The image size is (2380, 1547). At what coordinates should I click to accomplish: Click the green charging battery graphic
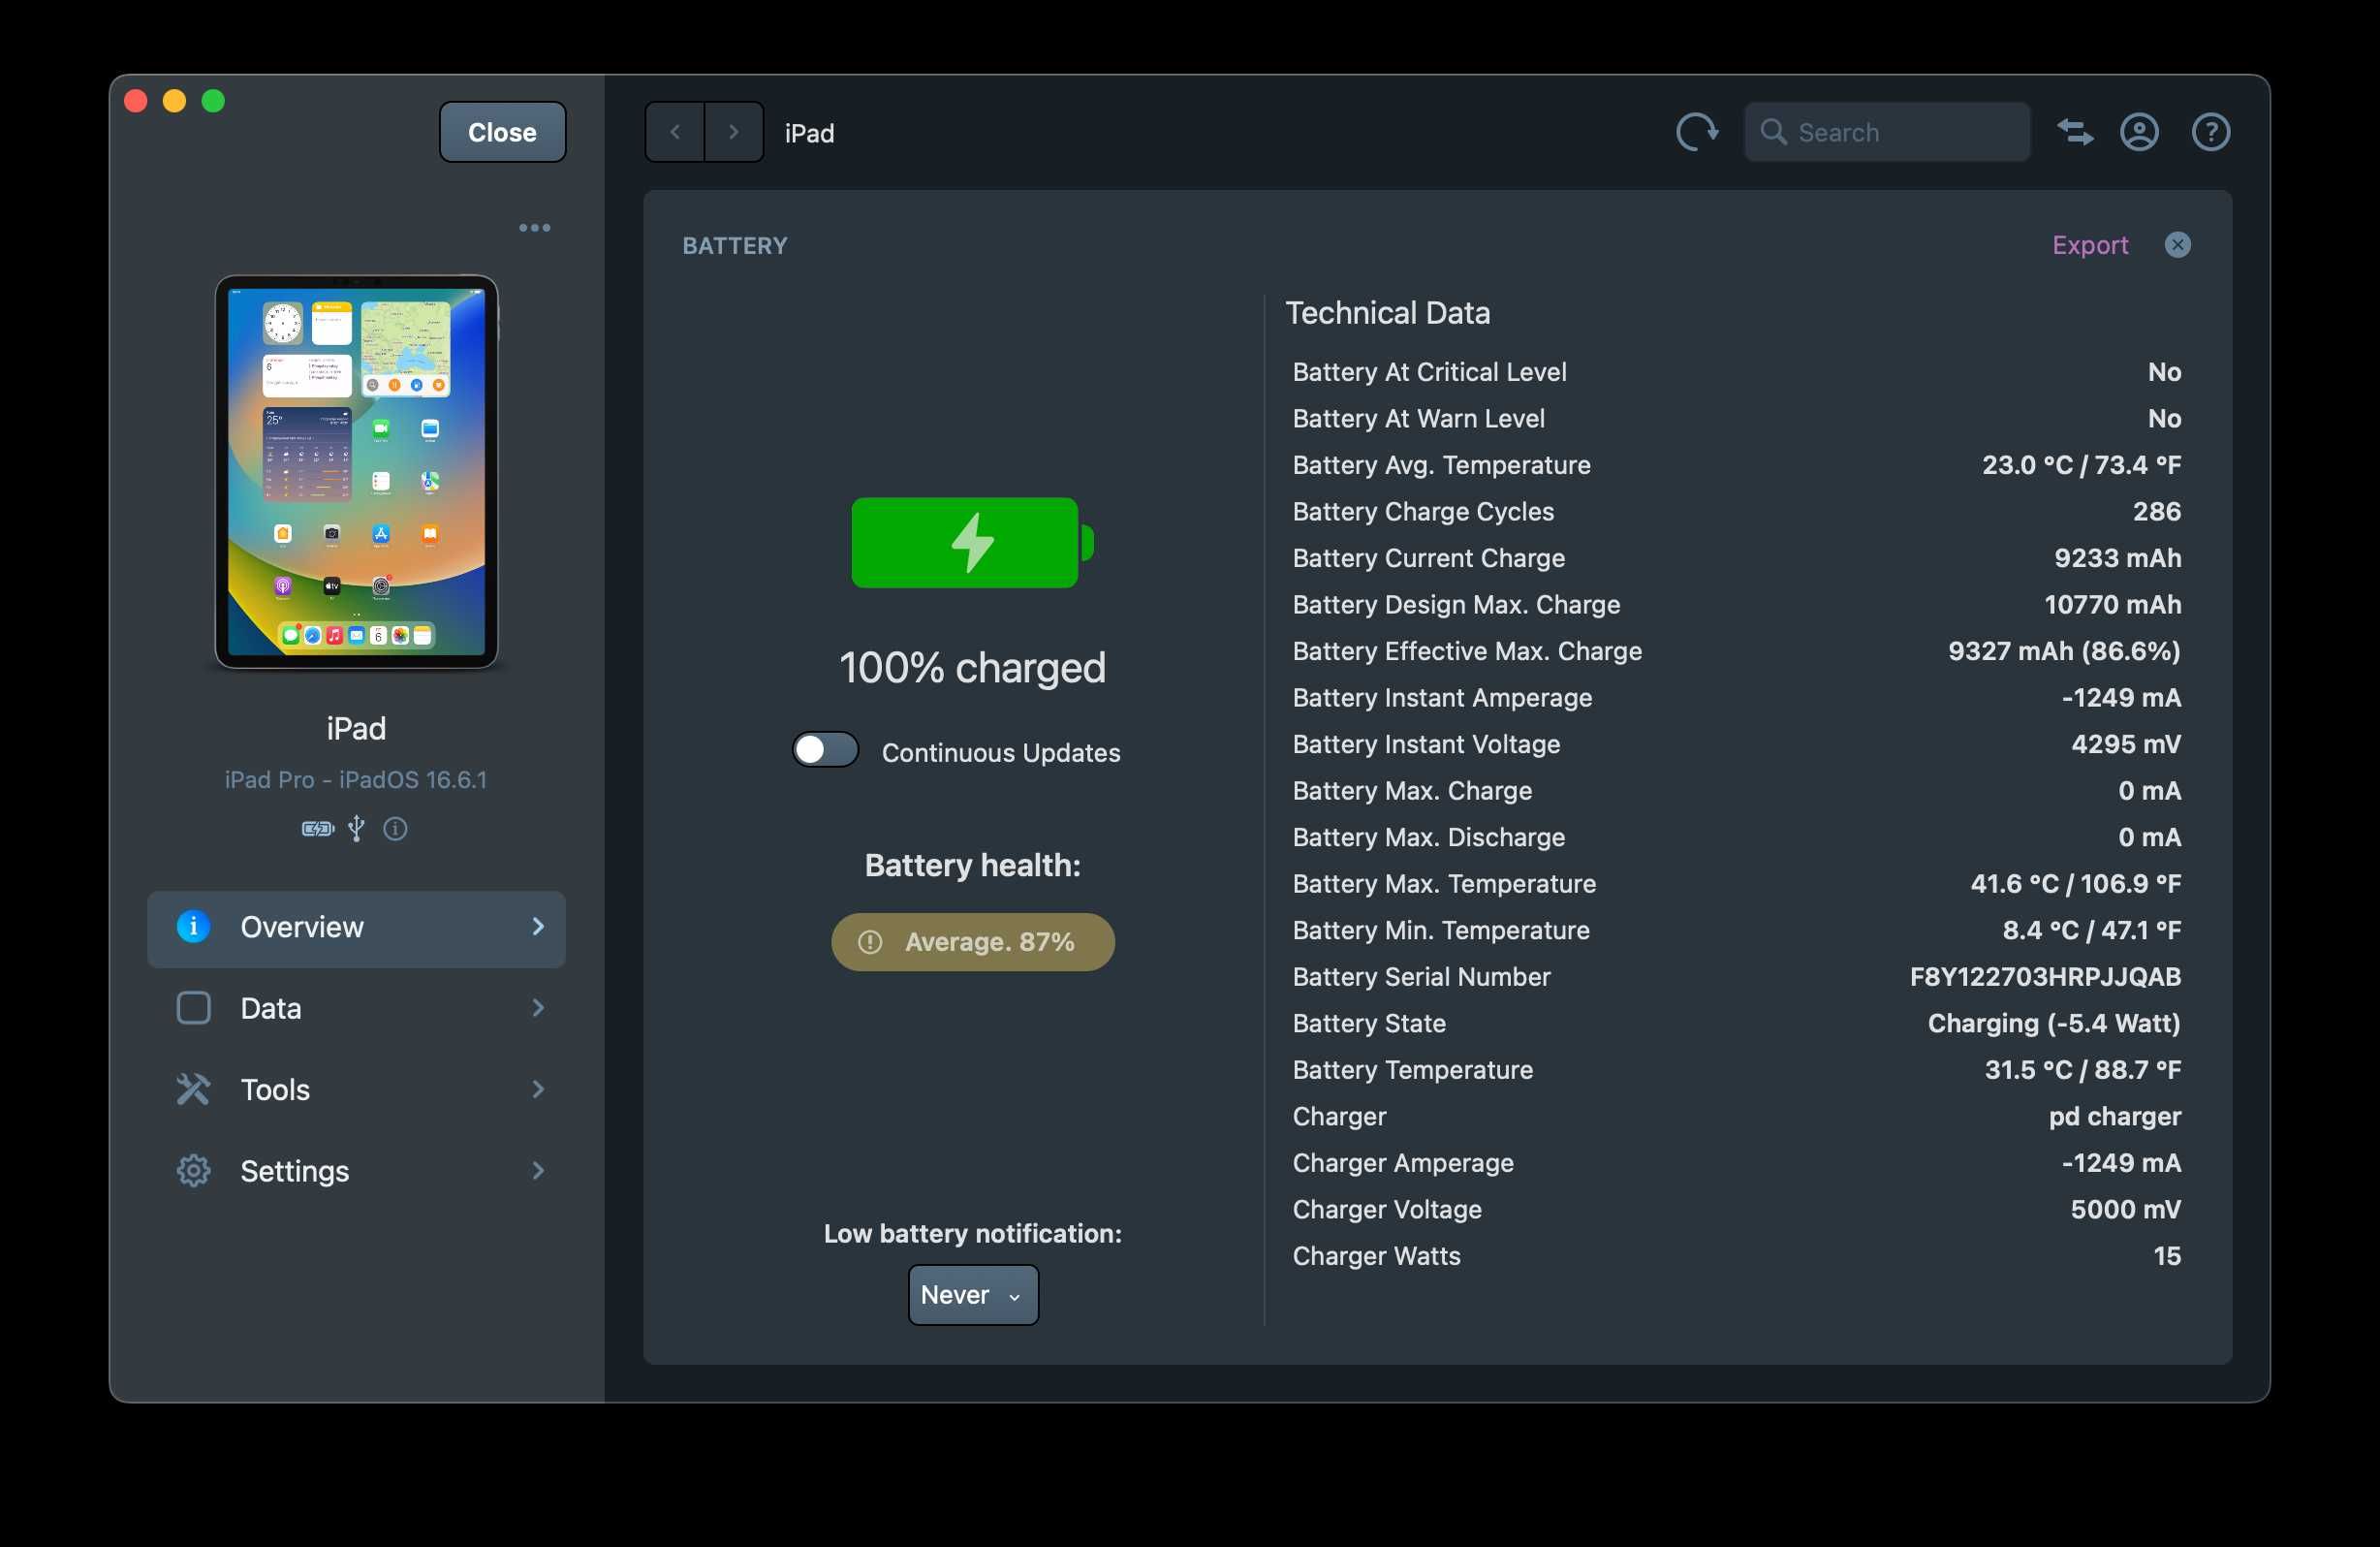point(972,542)
